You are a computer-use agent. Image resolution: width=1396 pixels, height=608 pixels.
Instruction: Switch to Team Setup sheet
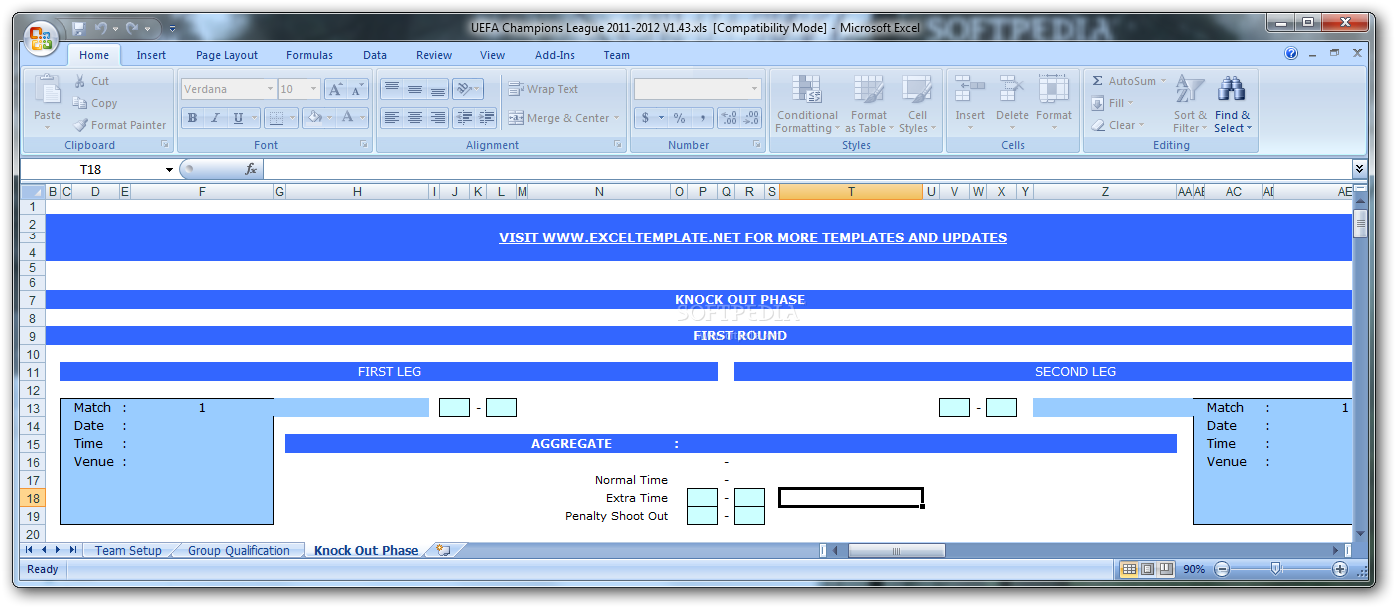pyautogui.click(x=128, y=550)
